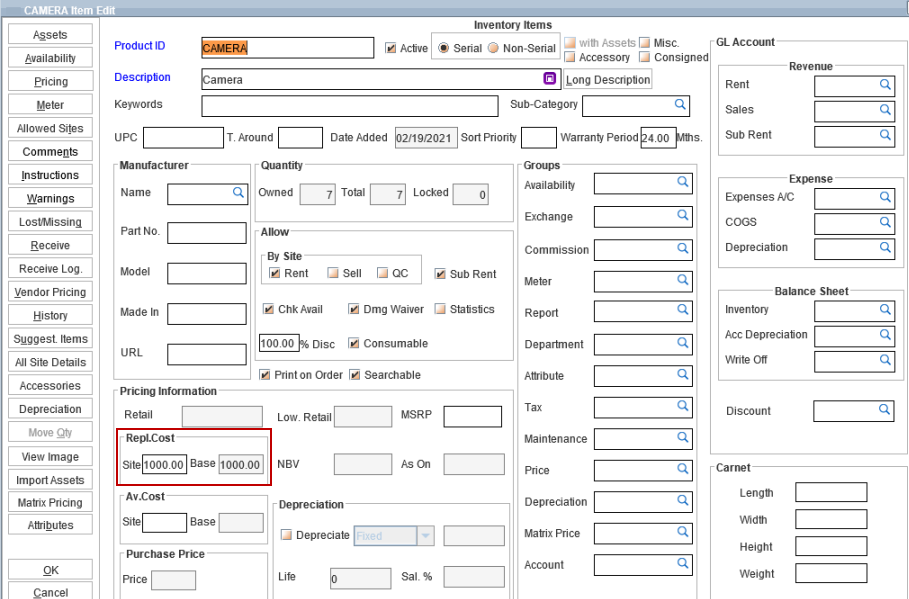This screenshot has width=909, height=599.
Task: Click the purple icon beside Description field
Action: point(549,79)
